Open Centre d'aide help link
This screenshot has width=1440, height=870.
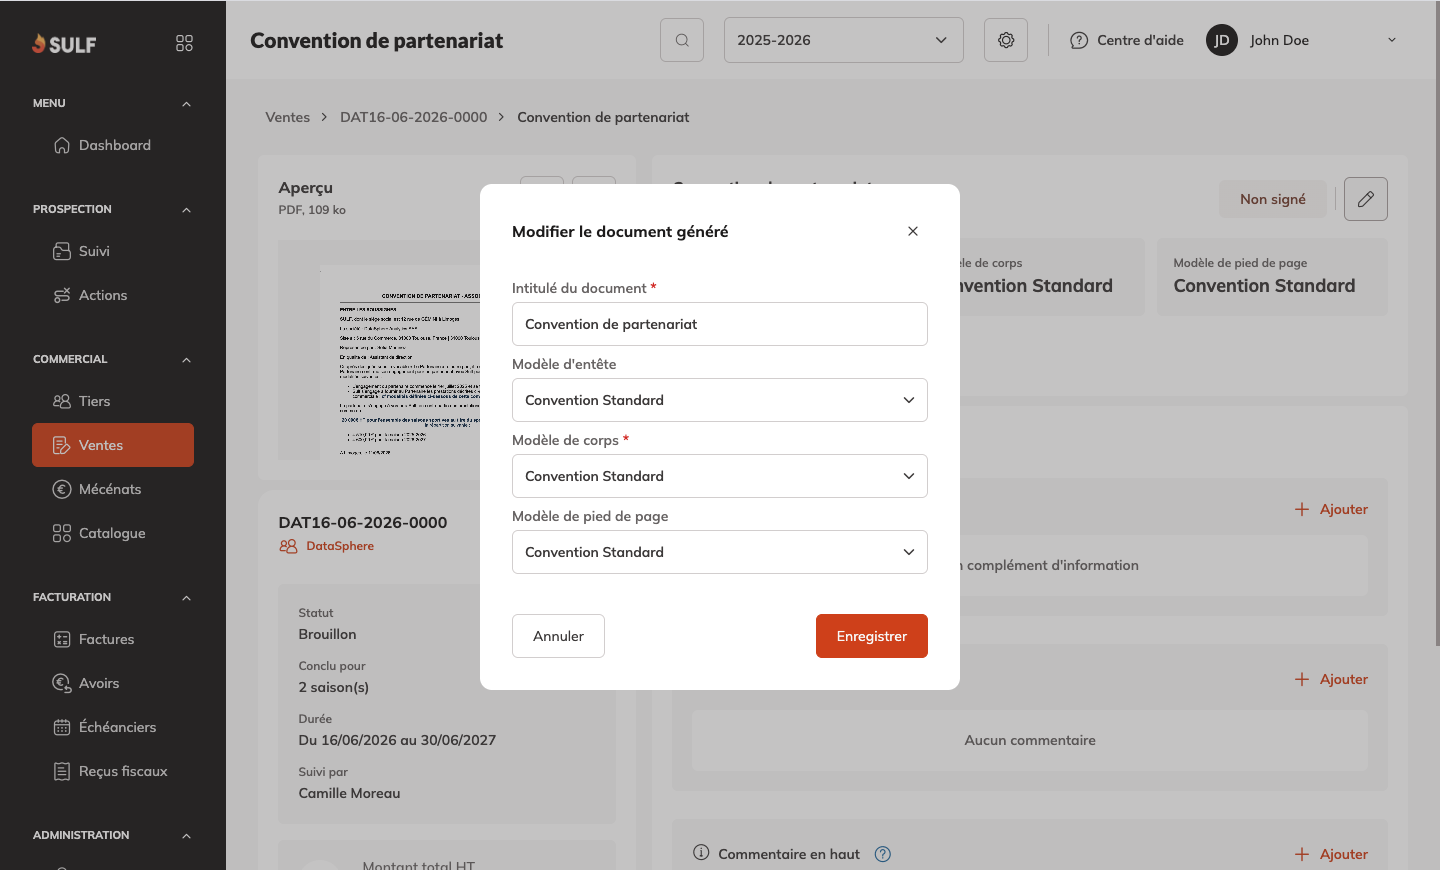pyautogui.click(x=1127, y=40)
